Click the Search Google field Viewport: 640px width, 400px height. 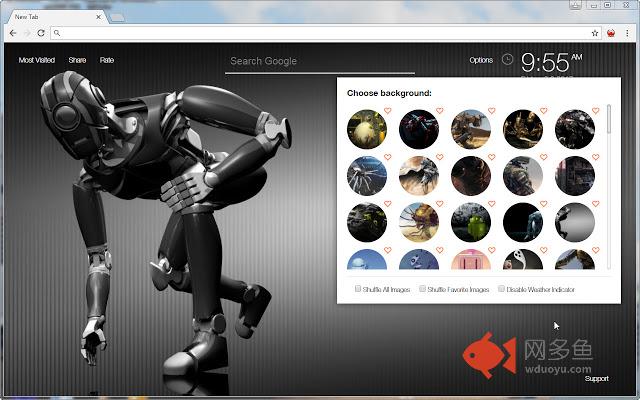[320, 61]
